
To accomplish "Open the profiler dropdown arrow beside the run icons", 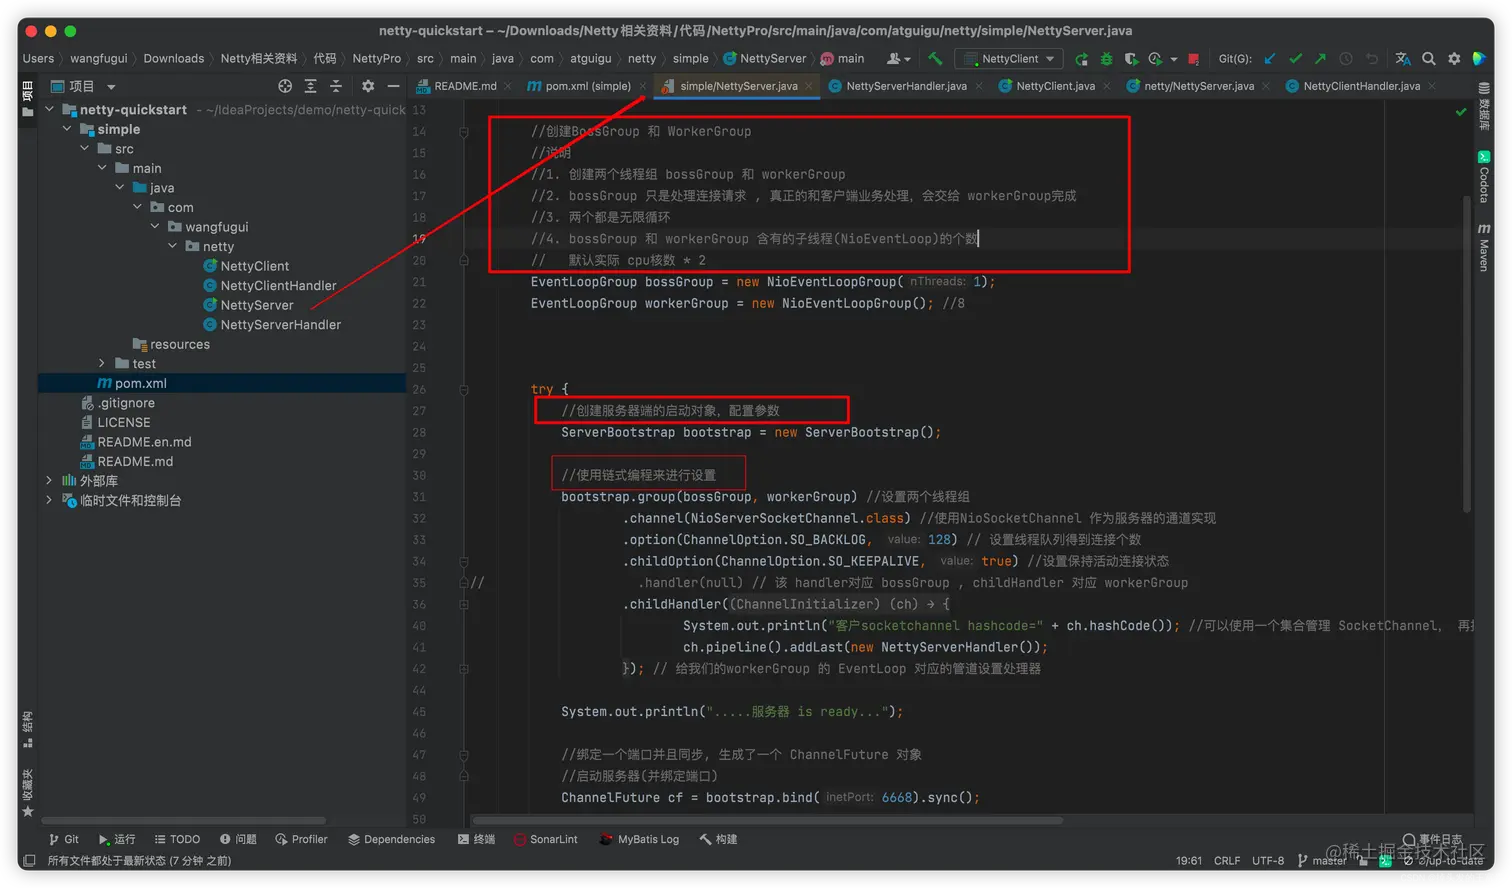I will 1174,59.
